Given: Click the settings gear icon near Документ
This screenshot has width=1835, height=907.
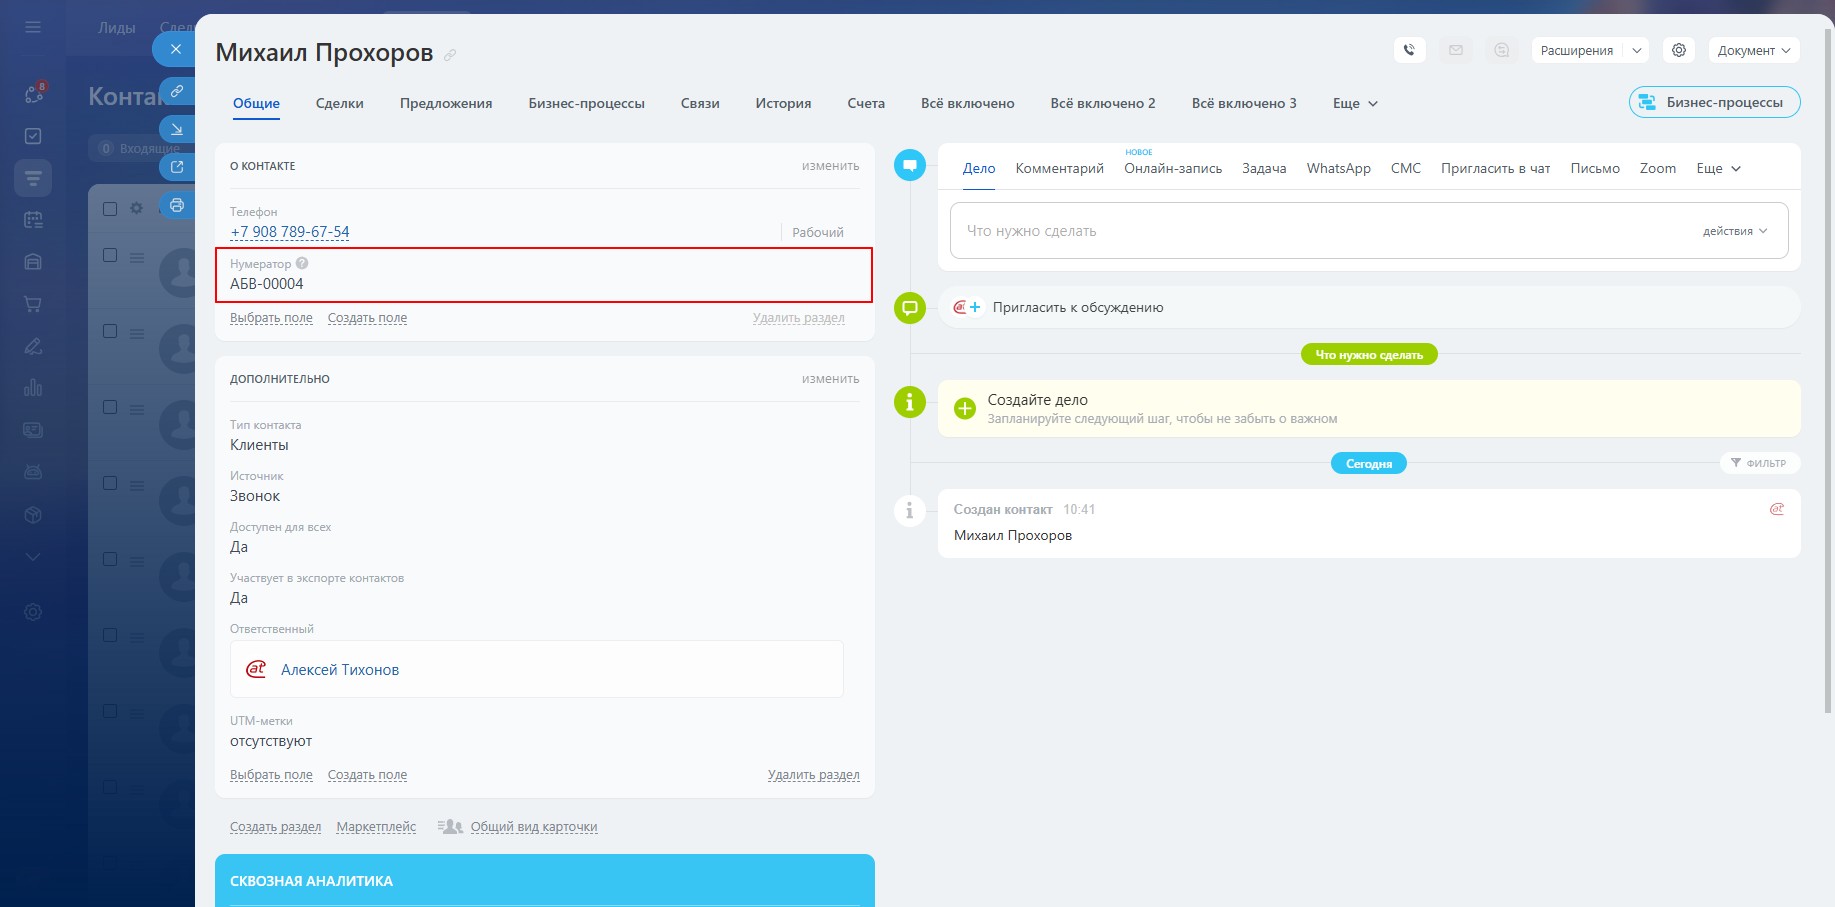Looking at the screenshot, I should (x=1679, y=50).
